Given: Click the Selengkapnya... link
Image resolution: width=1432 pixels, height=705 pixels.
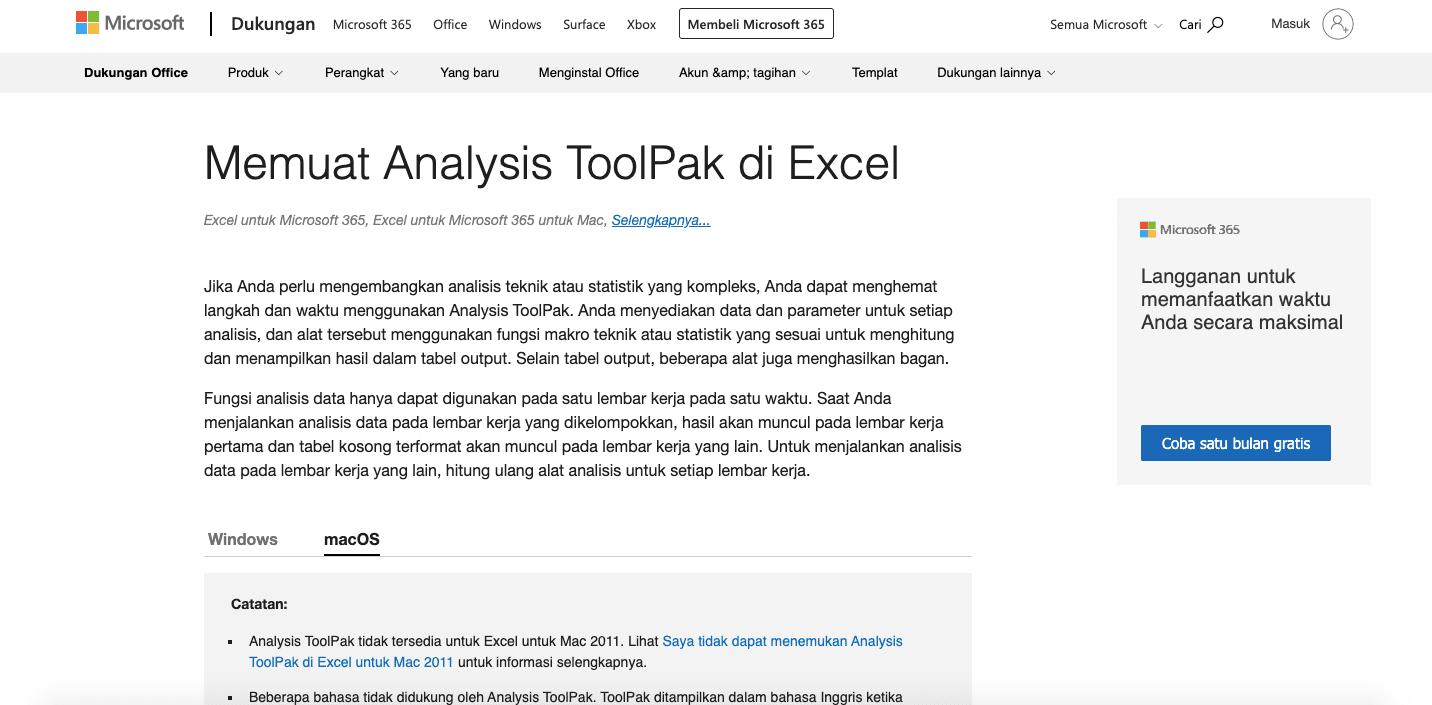Looking at the screenshot, I should pos(661,220).
